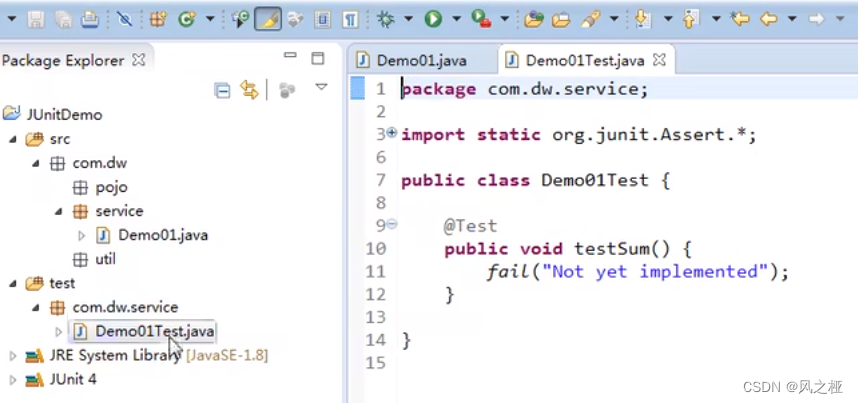Click Collapse All icon in Package Explorer
Screen dimensions: 858x403
click(222, 90)
